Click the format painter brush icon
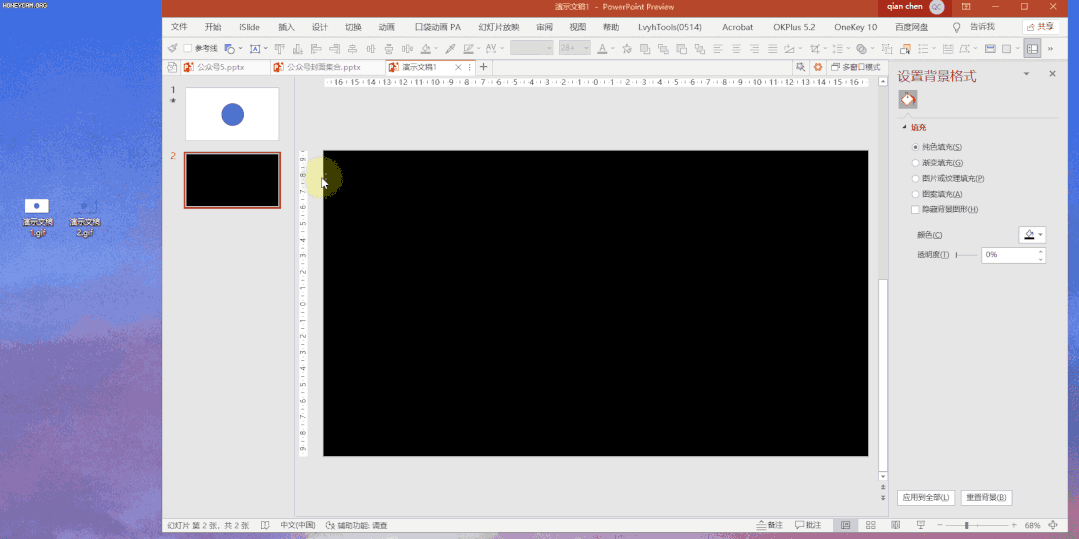The image size is (1079, 539). click(x=173, y=48)
